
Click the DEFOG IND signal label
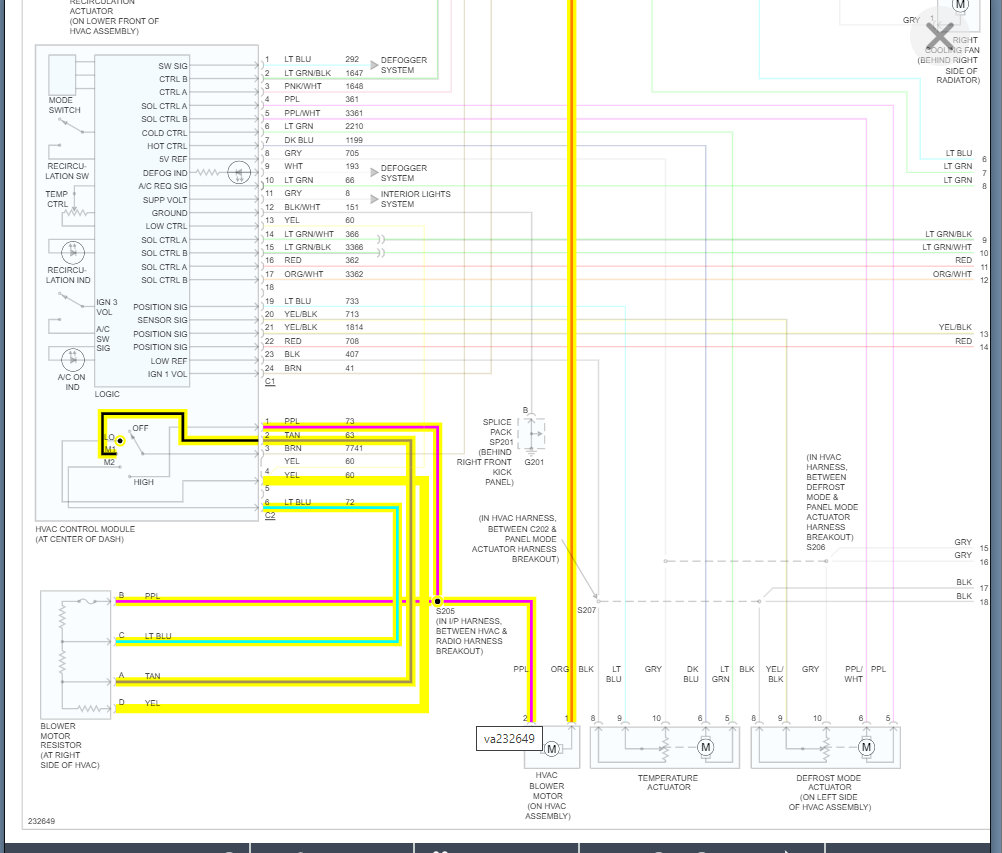[166, 173]
